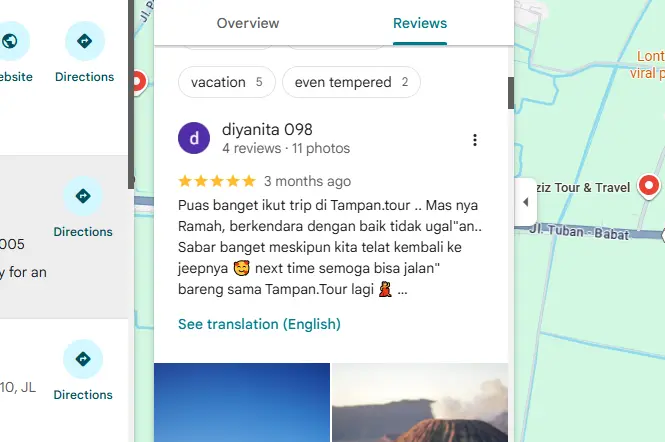665x442 pixels.
Task: Click the '3 months ago' timestamp
Action: 307,181
